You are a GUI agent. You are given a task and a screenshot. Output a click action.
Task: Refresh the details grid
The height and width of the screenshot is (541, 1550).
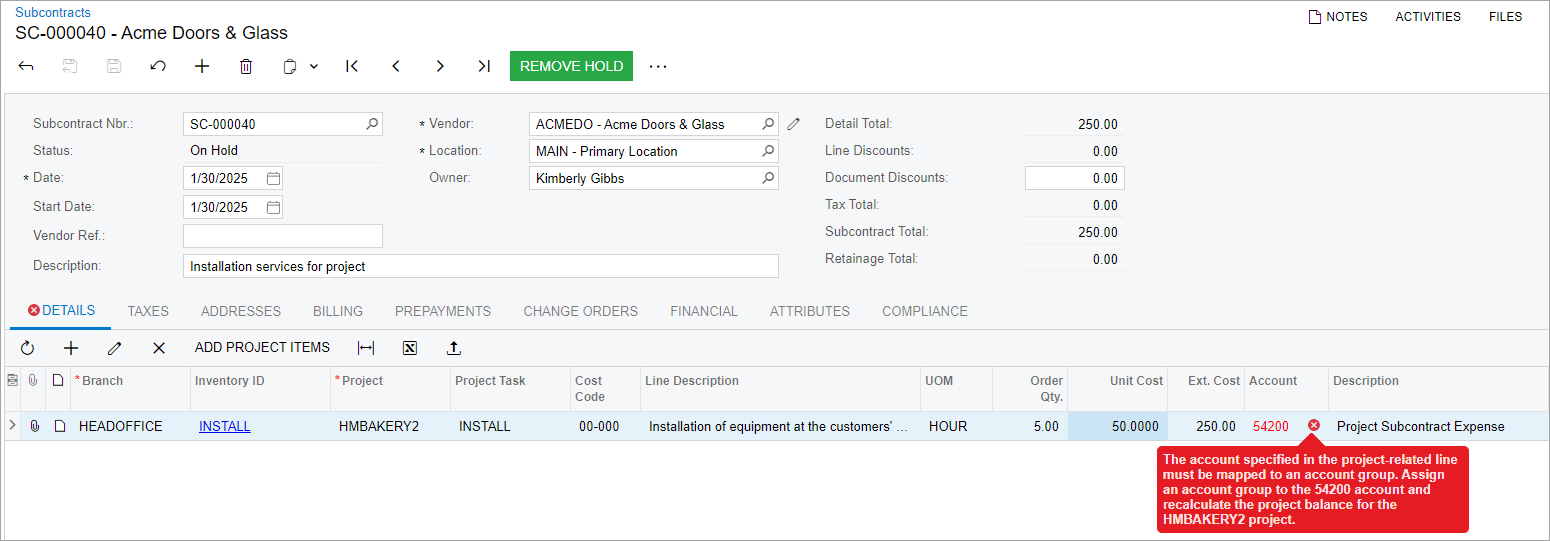point(27,348)
